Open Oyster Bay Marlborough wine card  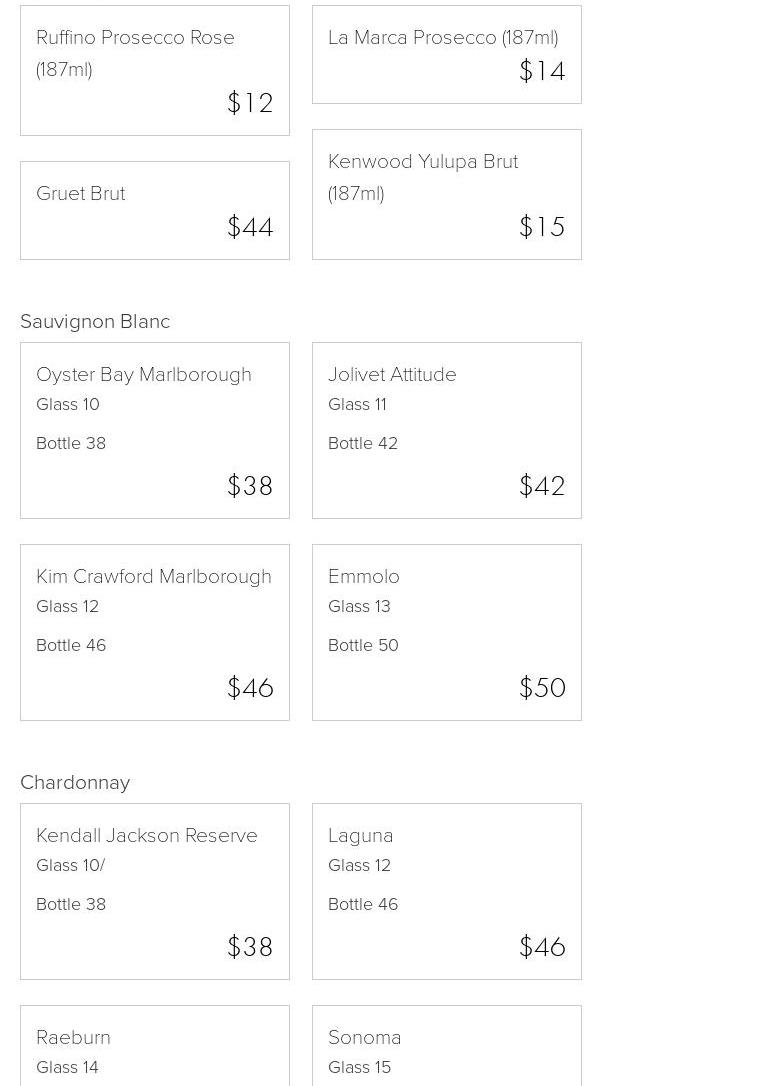click(155, 430)
